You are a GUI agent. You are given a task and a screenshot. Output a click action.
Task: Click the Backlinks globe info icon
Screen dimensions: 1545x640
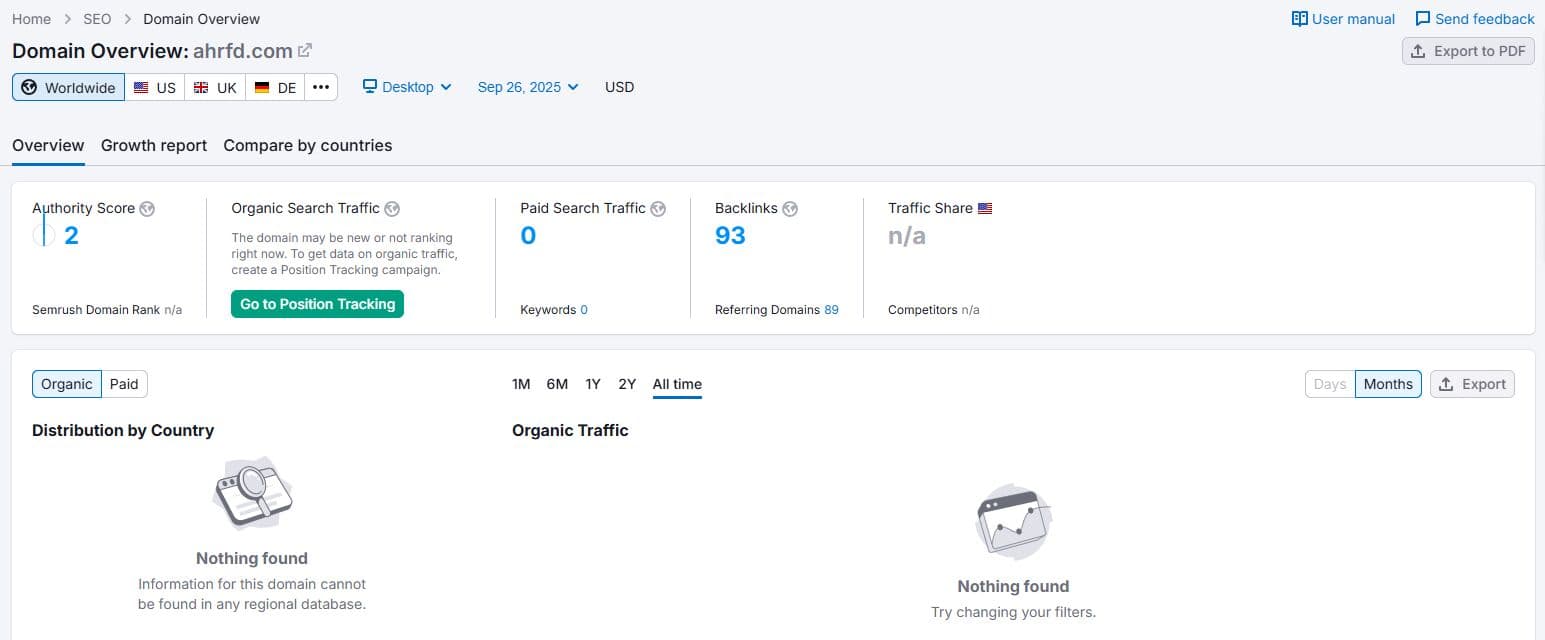click(790, 209)
